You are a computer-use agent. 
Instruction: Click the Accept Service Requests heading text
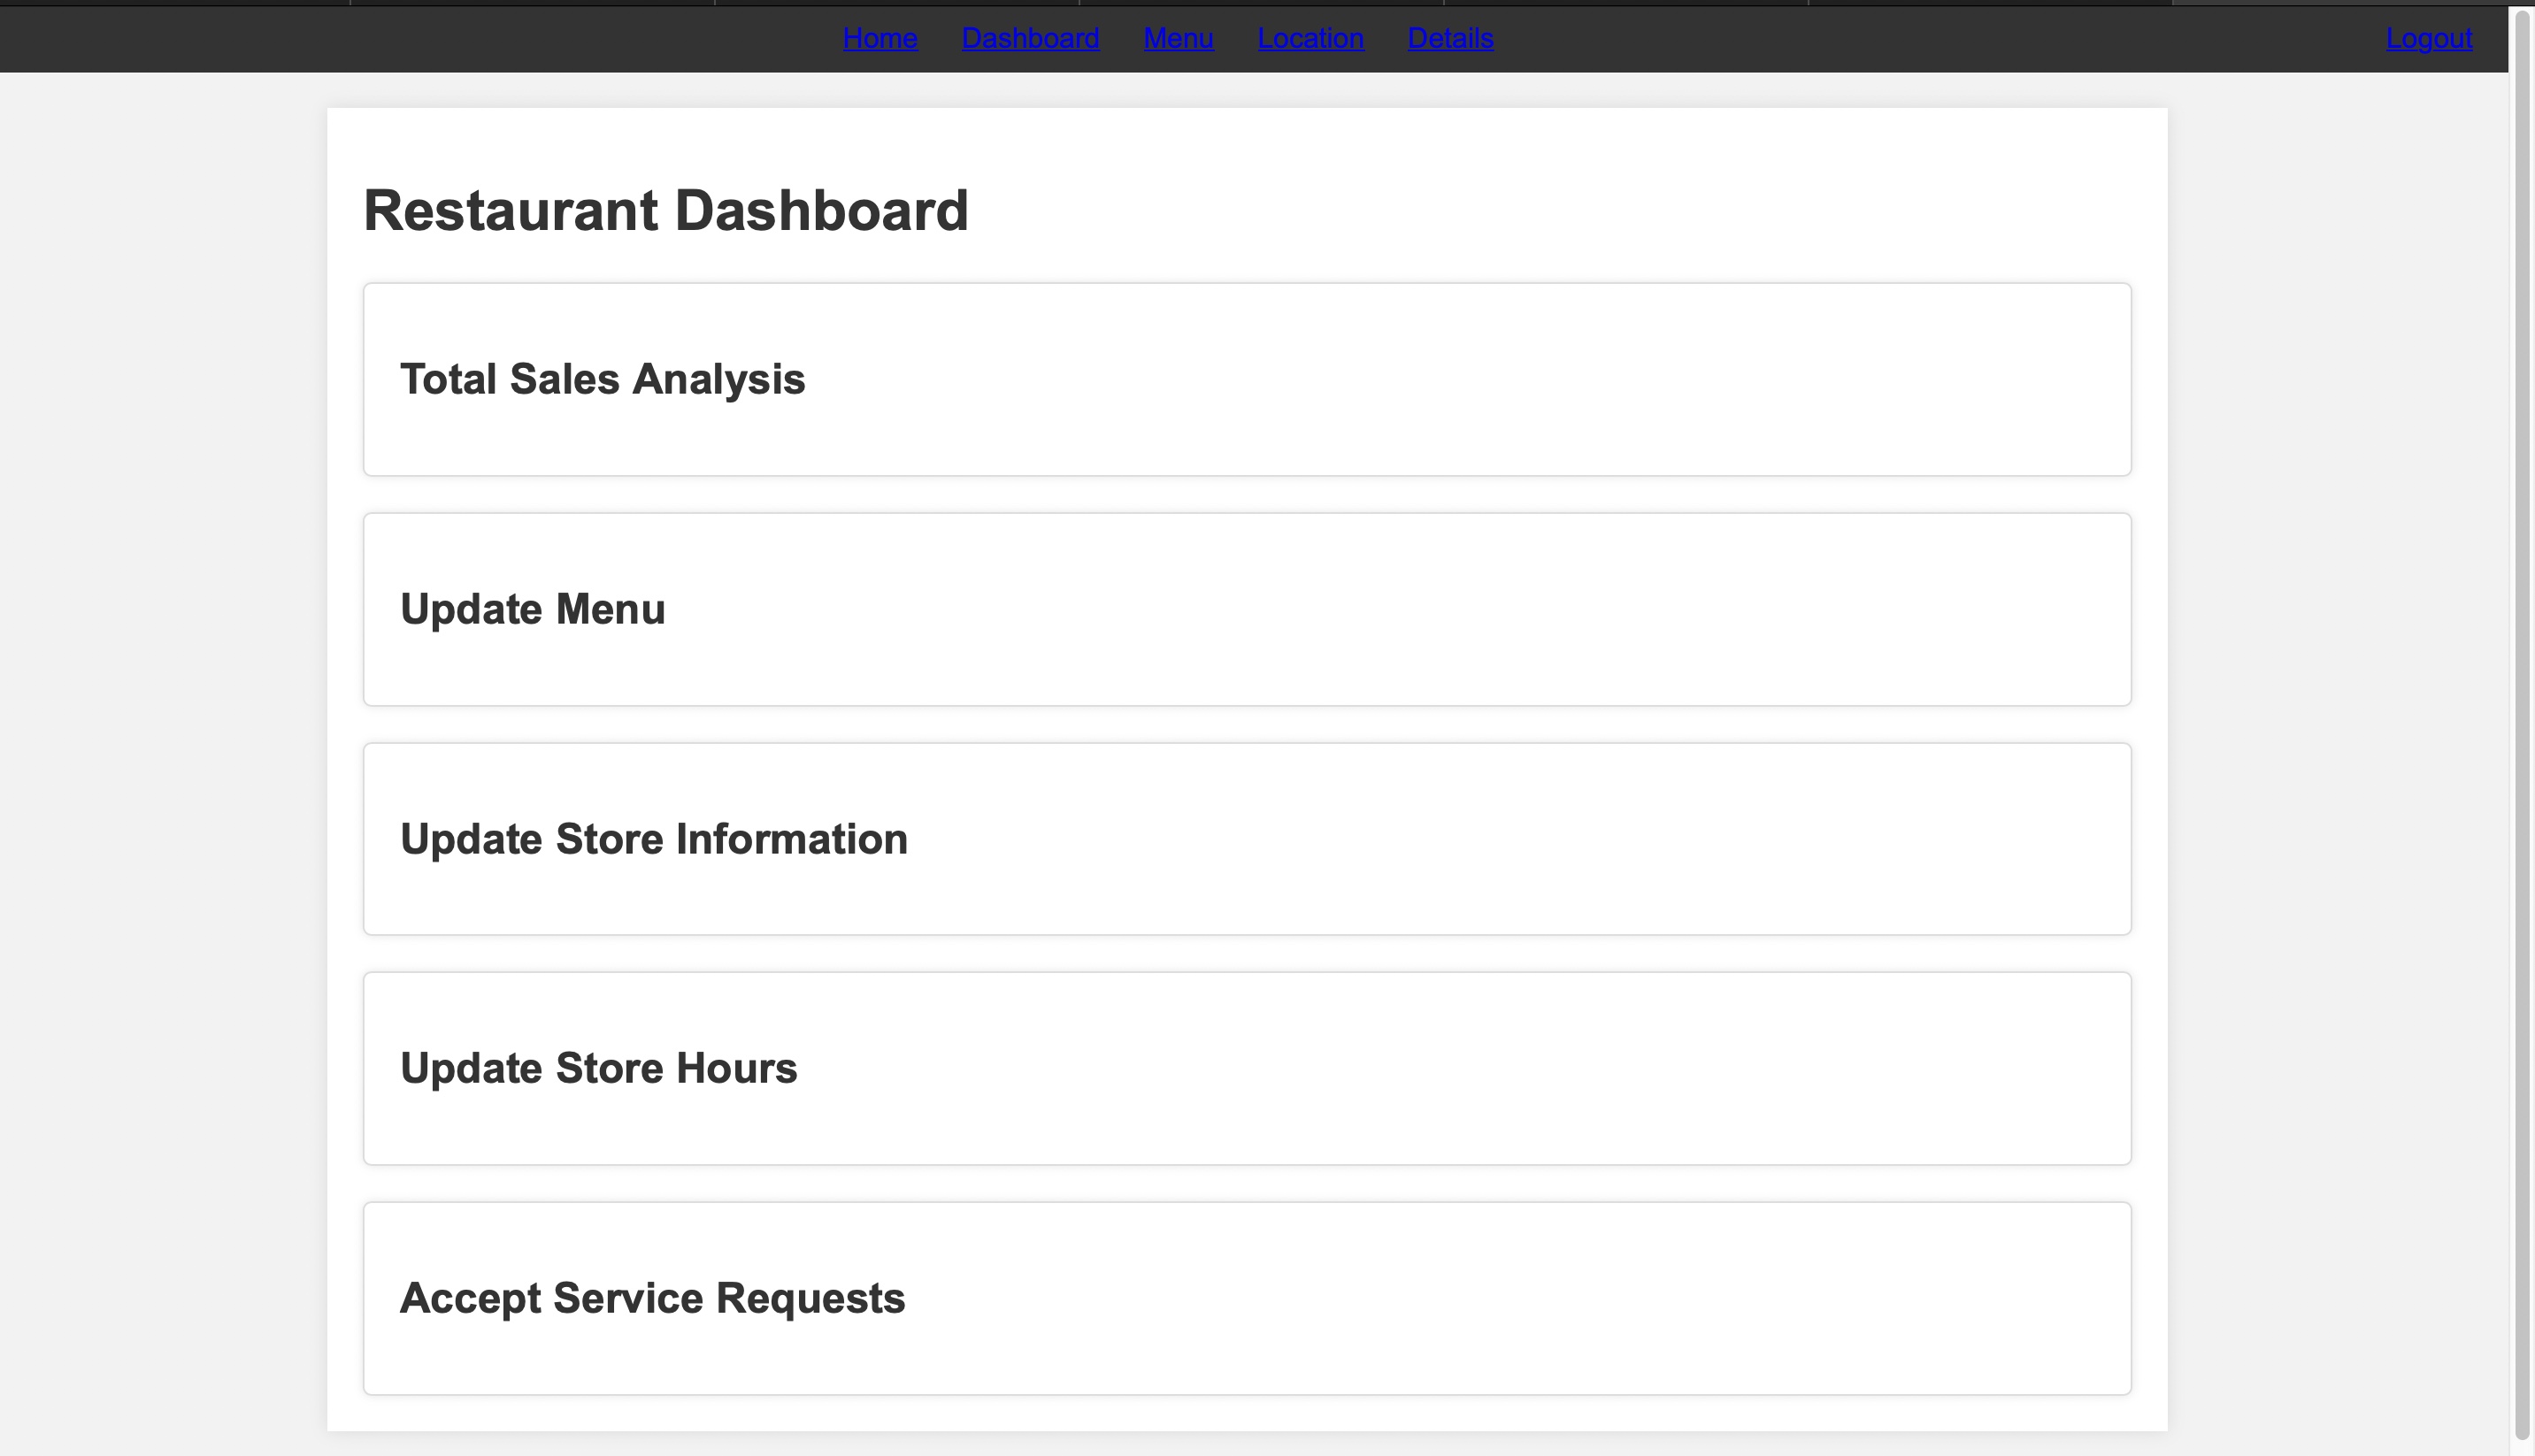[x=652, y=1298]
